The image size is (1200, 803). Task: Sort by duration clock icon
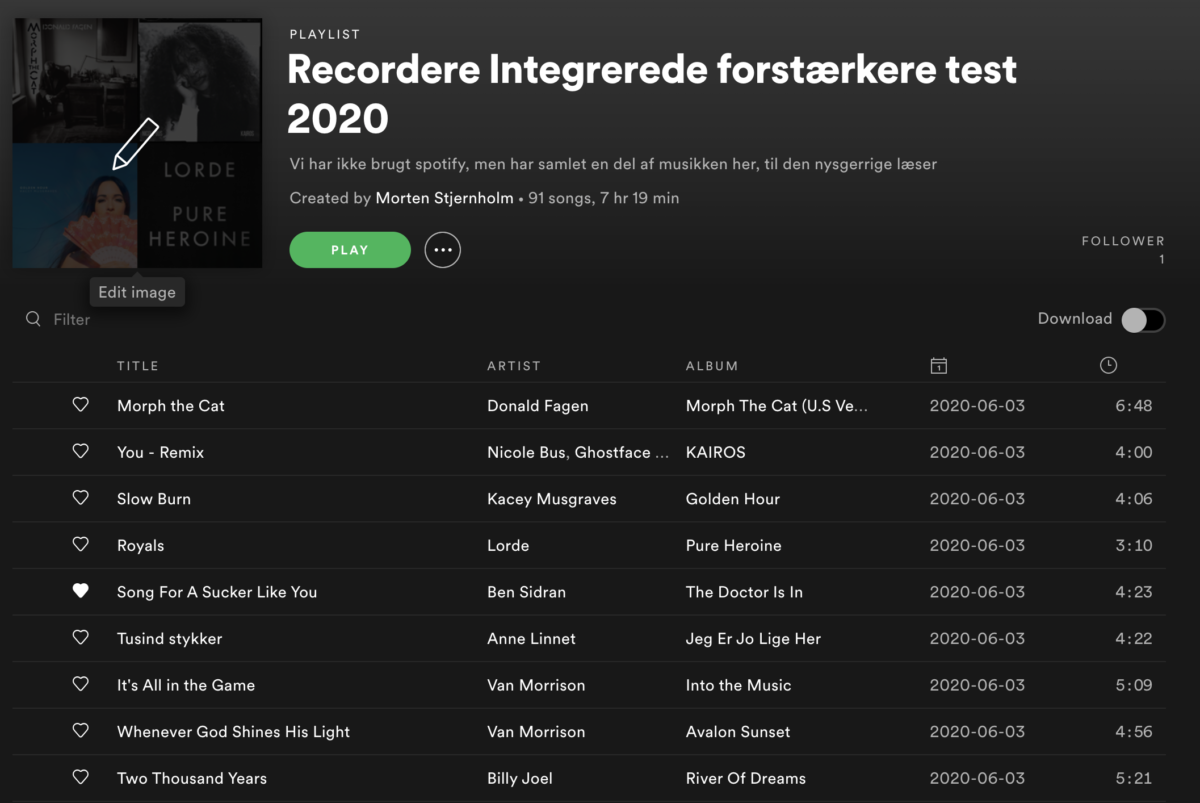tap(1108, 366)
